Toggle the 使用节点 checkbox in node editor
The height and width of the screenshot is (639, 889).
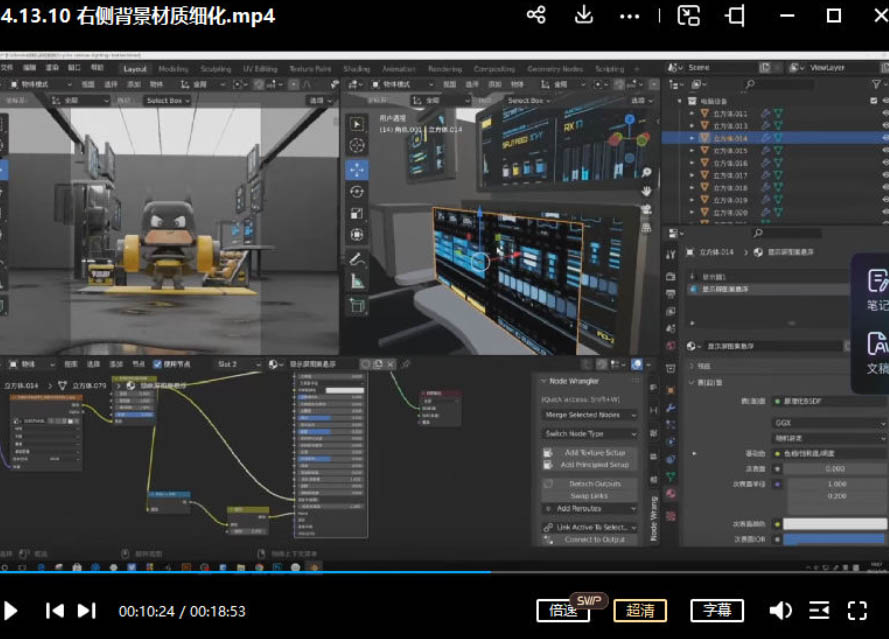click(x=158, y=364)
